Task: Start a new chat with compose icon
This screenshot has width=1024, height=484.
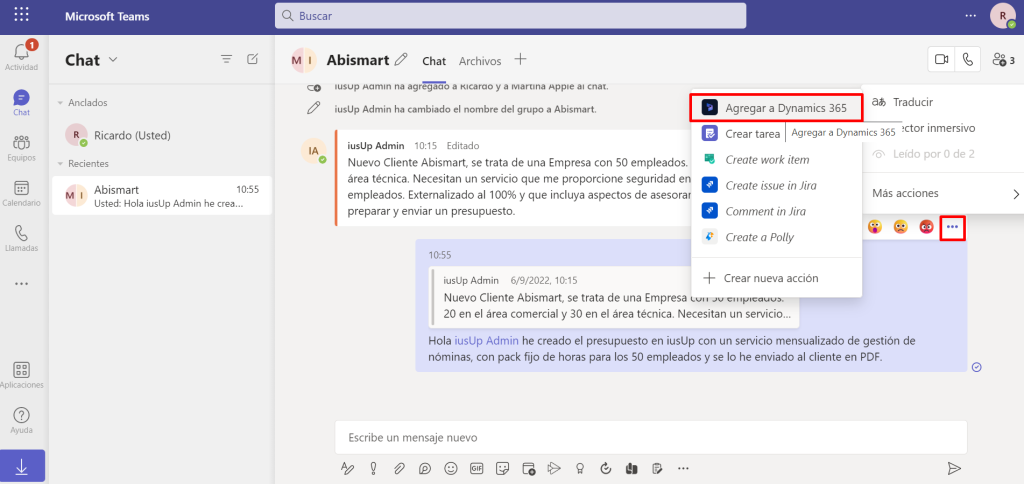Action: (x=253, y=59)
